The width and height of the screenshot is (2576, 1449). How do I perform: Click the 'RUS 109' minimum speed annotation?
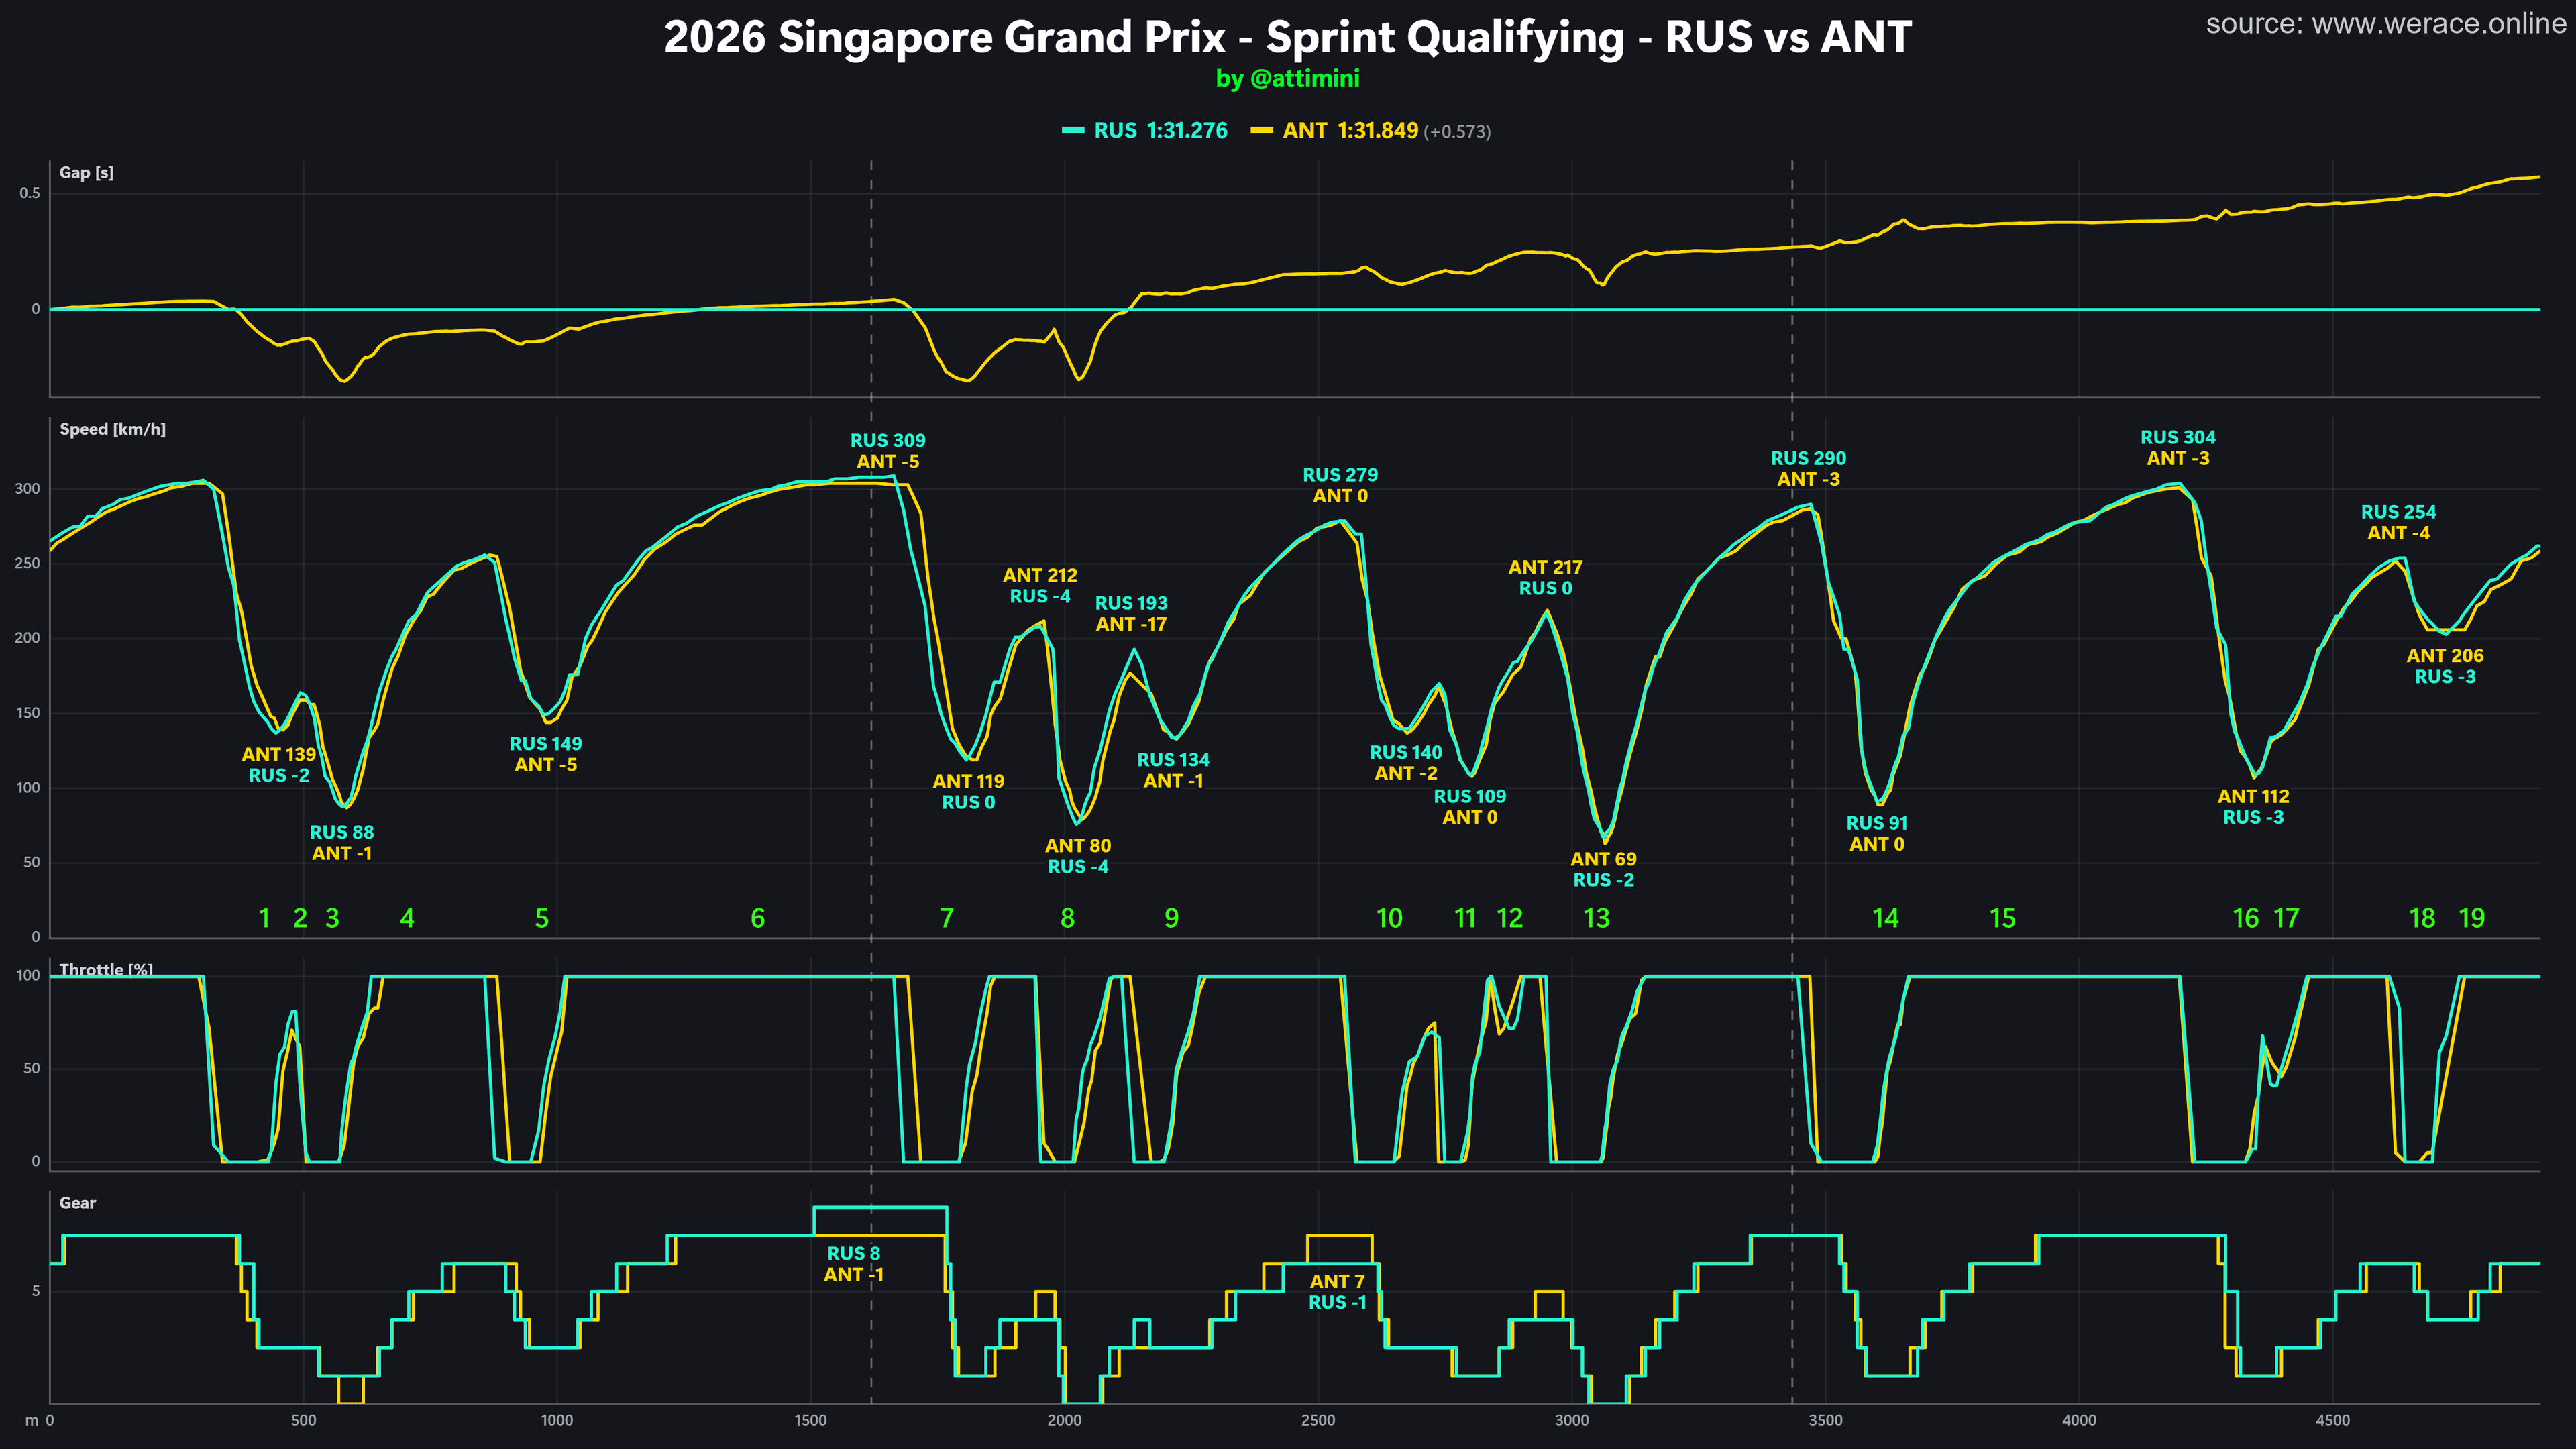point(1470,797)
